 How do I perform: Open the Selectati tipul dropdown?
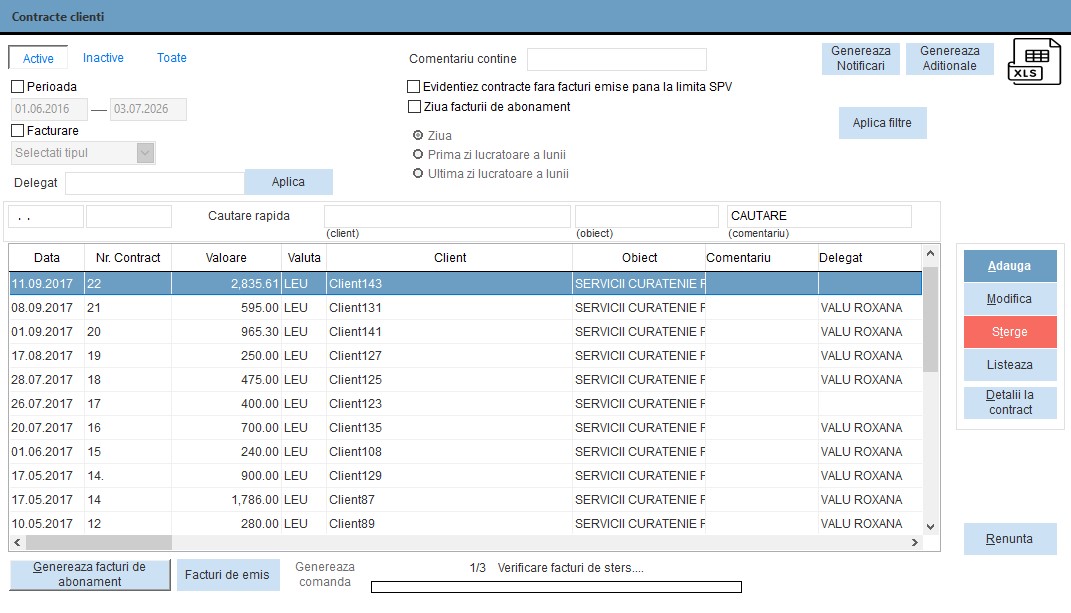(x=83, y=153)
